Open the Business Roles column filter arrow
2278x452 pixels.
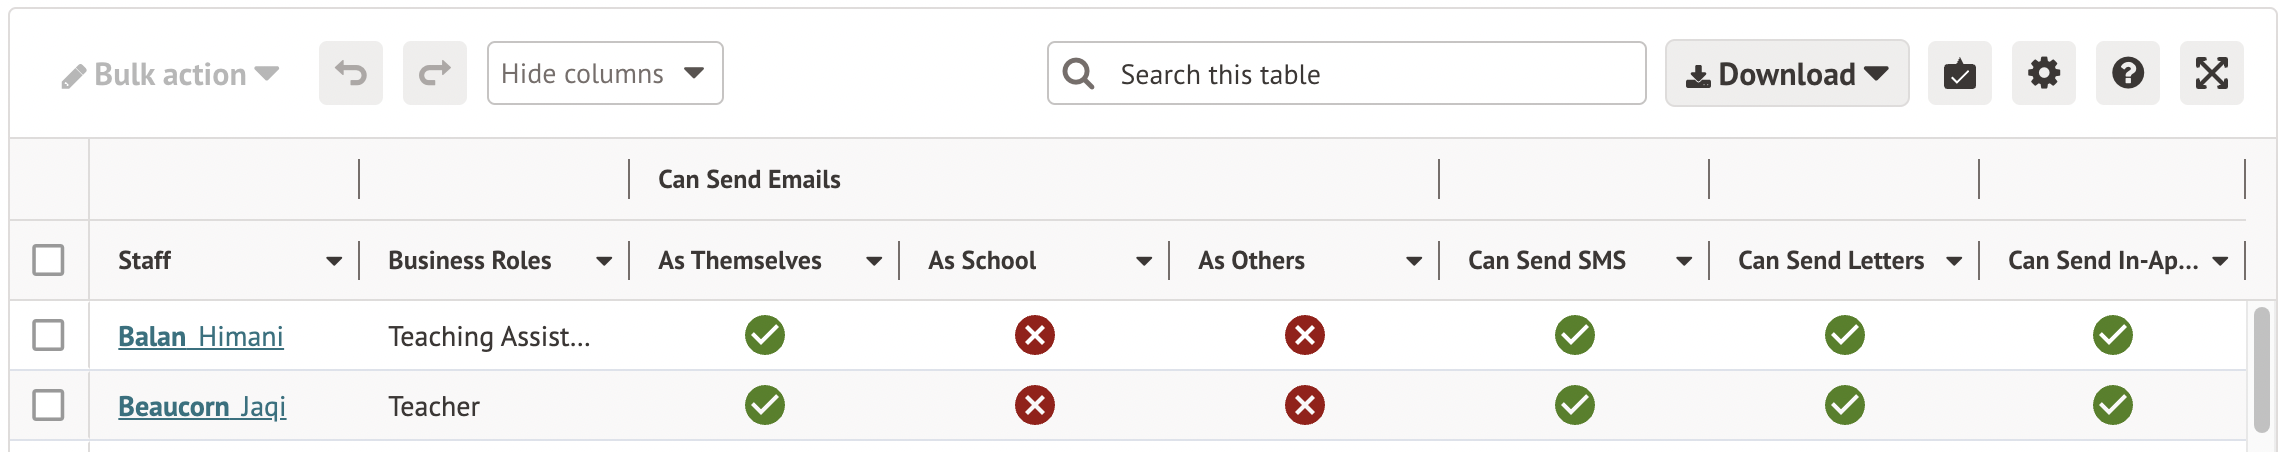[x=604, y=261]
